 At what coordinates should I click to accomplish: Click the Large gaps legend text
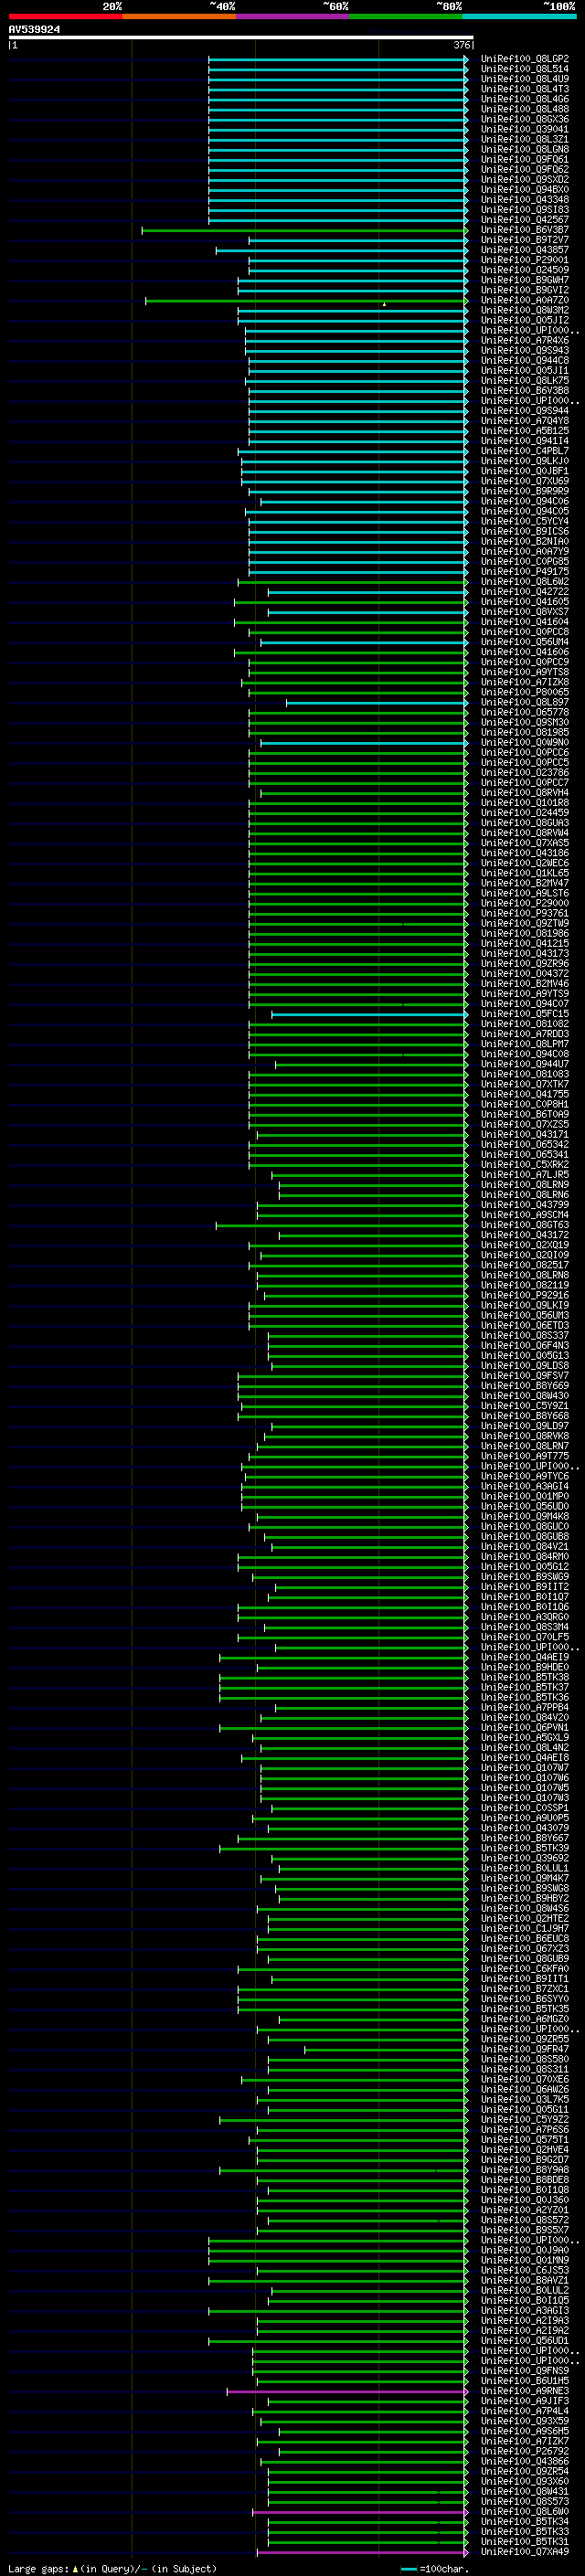coord(38,2568)
